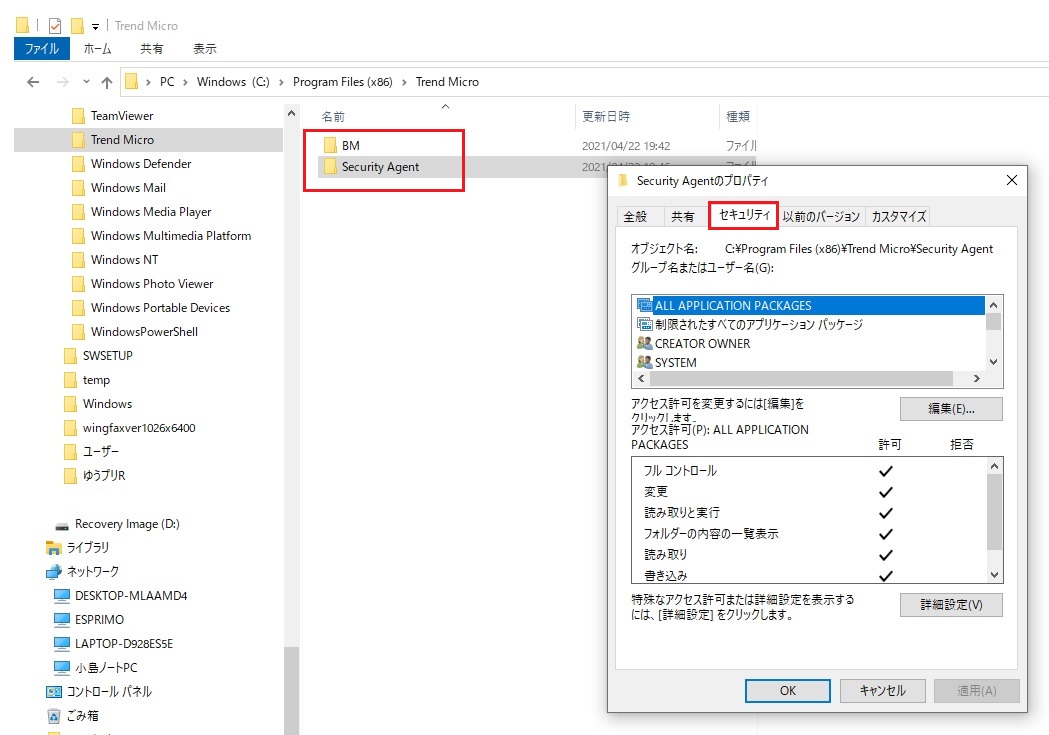Click the OK button
This screenshot has width=1049, height=735.
coord(787,690)
